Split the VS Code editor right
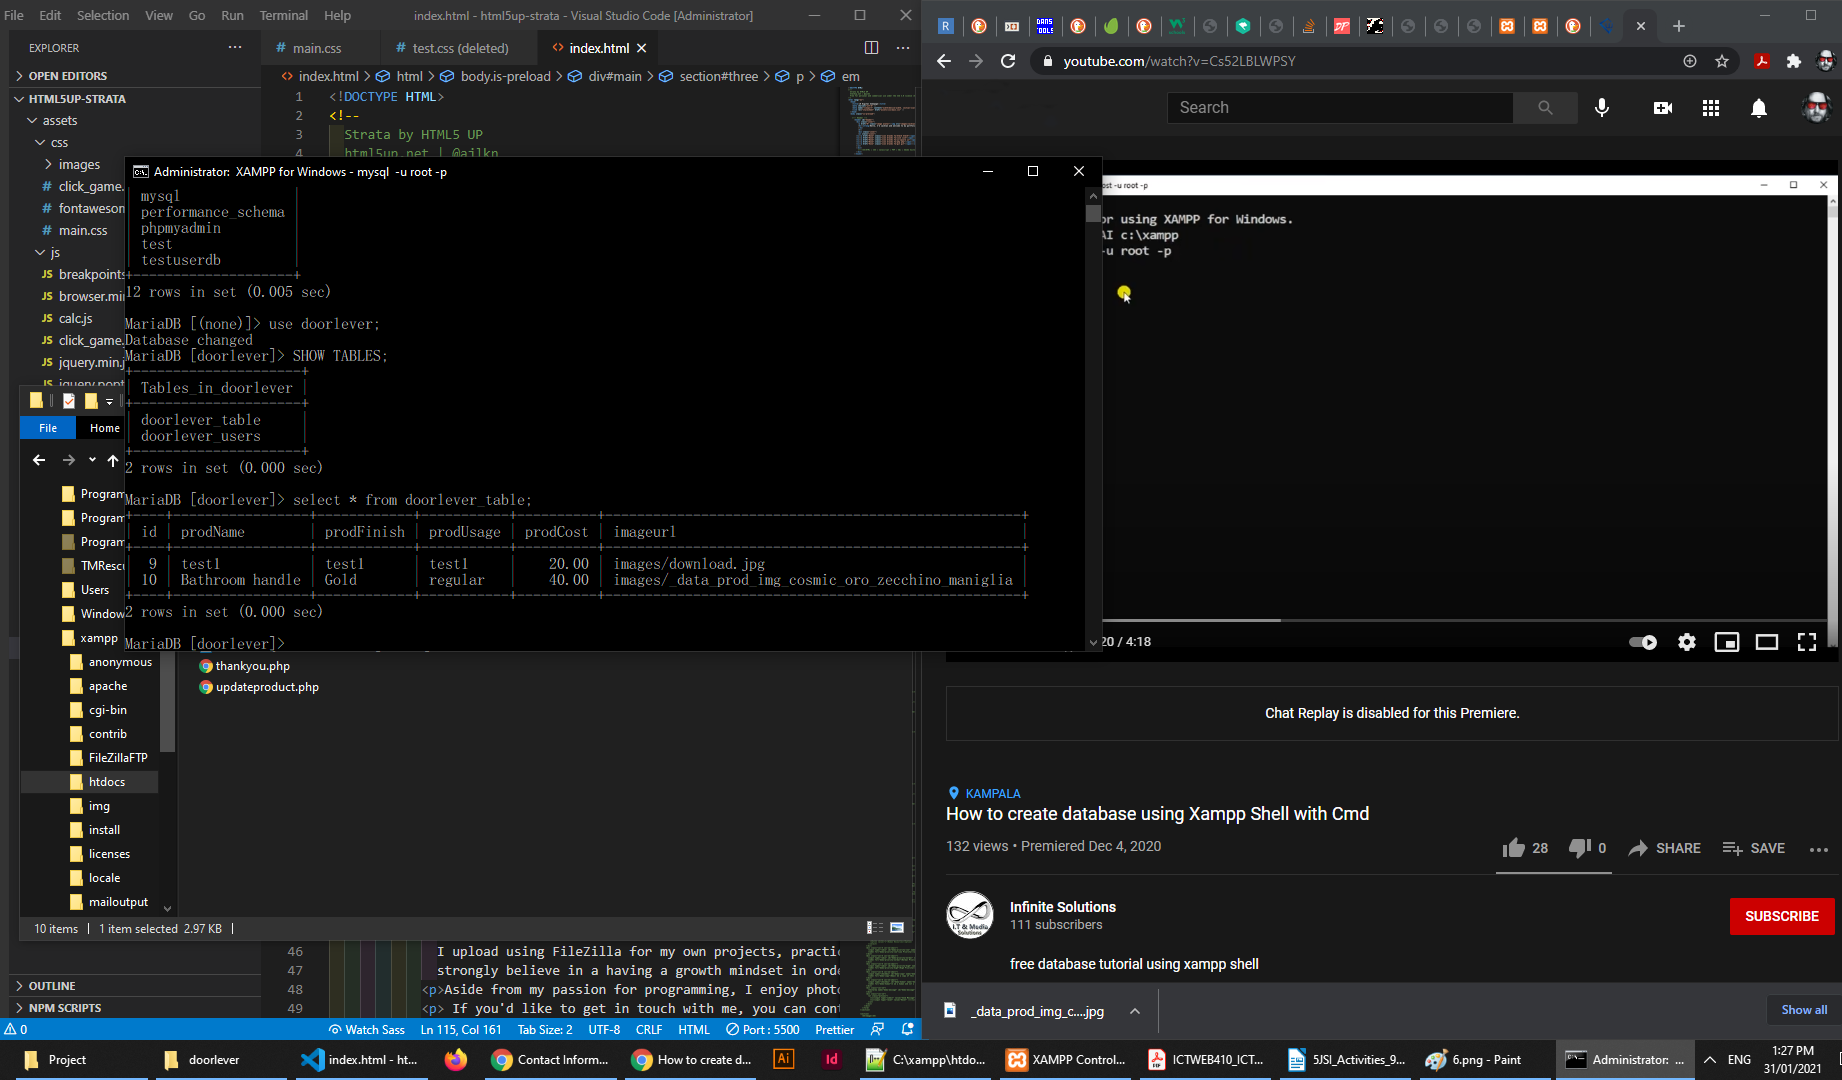Image resolution: width=1842 pixels, height=1080 pixels. tap(871, 48)
